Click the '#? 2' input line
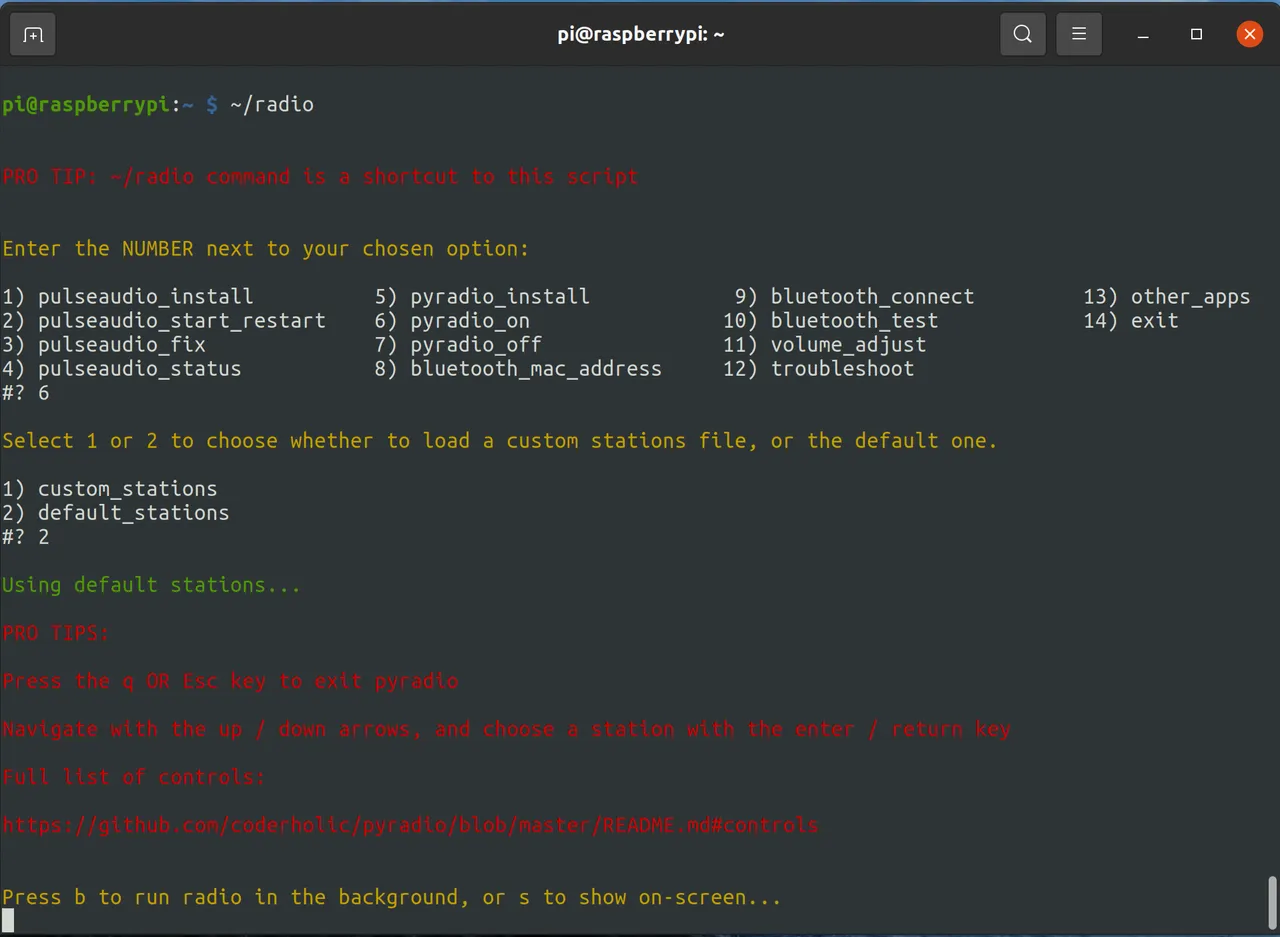1280x937 pixels. click(x=25, y=537)
